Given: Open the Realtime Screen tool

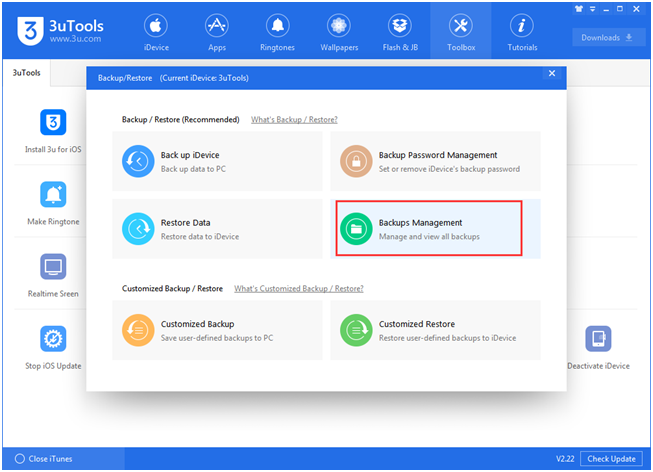Looking at the screenshot, I should [x=53, y=275].
